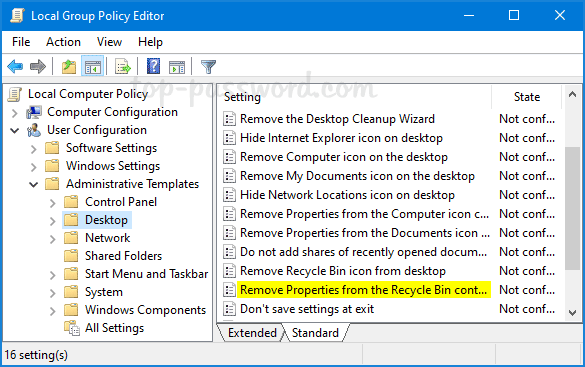Click Not conf... state for Remove Recycle Bin icon
Screen dimensions: 585x367
coord(527,271)
